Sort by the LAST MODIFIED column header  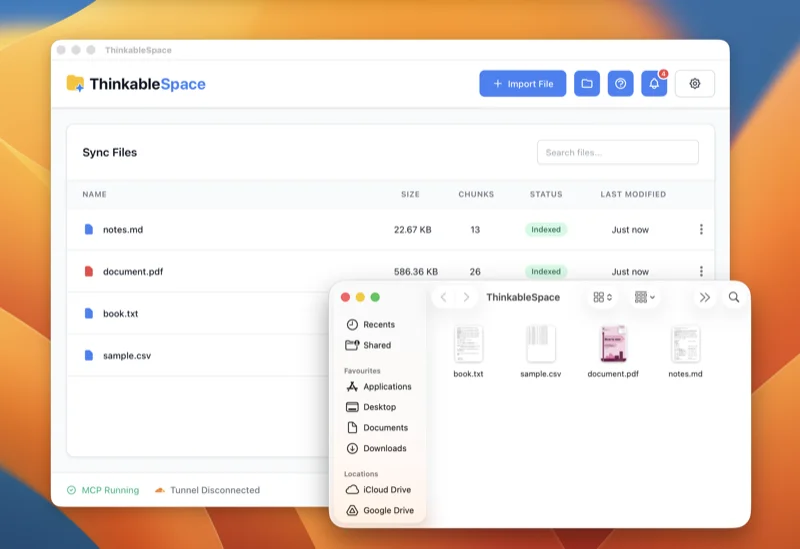pos(633,194)
